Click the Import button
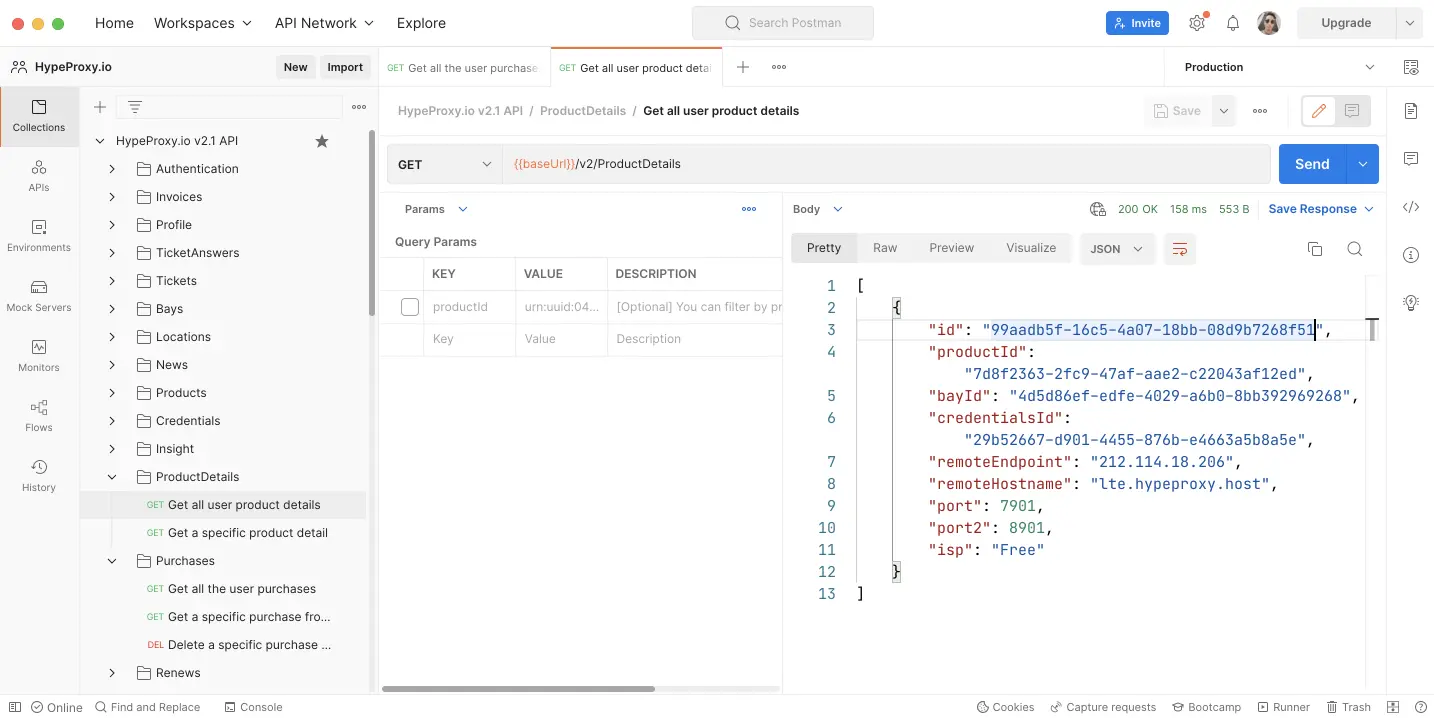 pyautogui.click(x=345, y=67)
